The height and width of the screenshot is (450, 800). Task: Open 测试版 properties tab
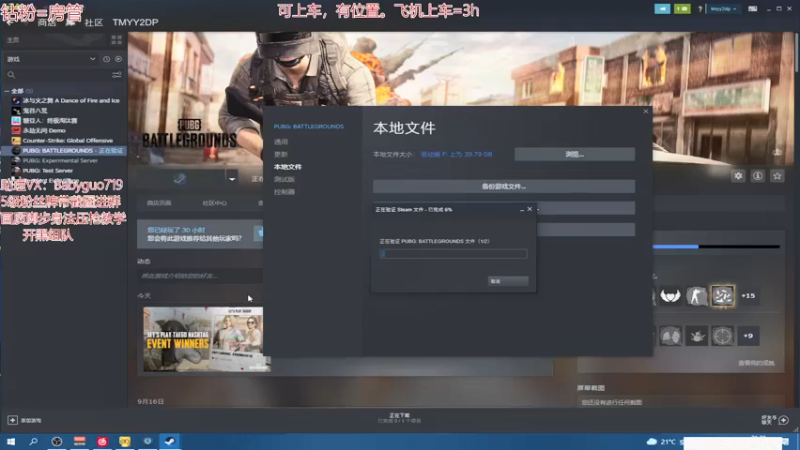point(284,179)
